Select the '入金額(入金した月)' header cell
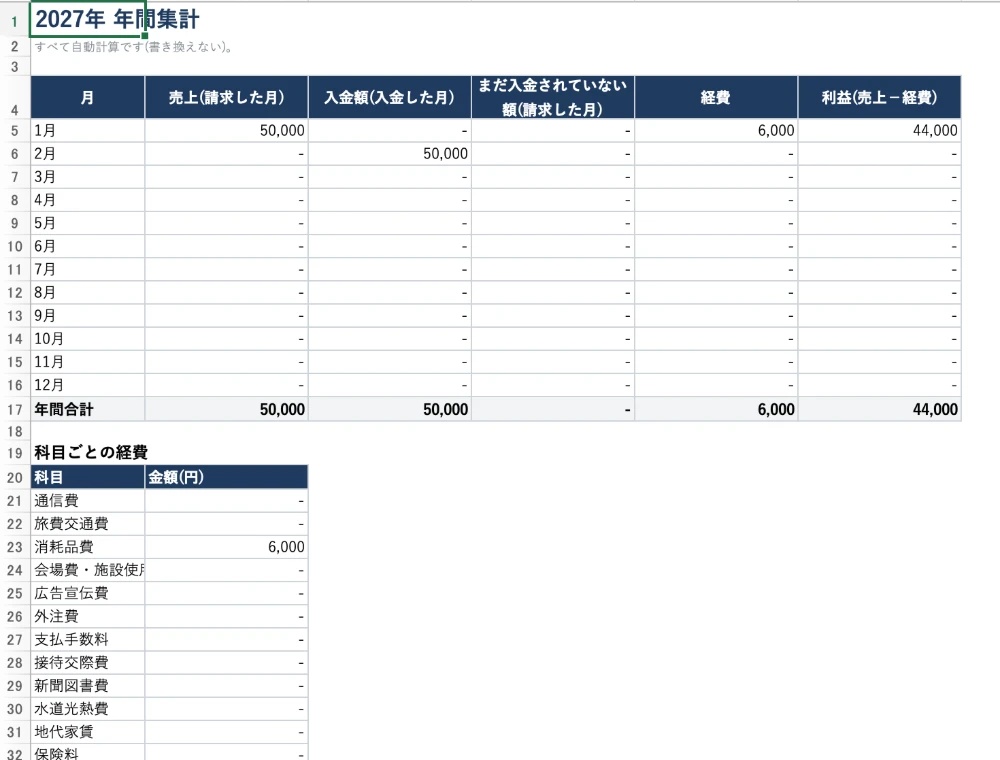Screen dimensions: 1000x760 point(390,98)
